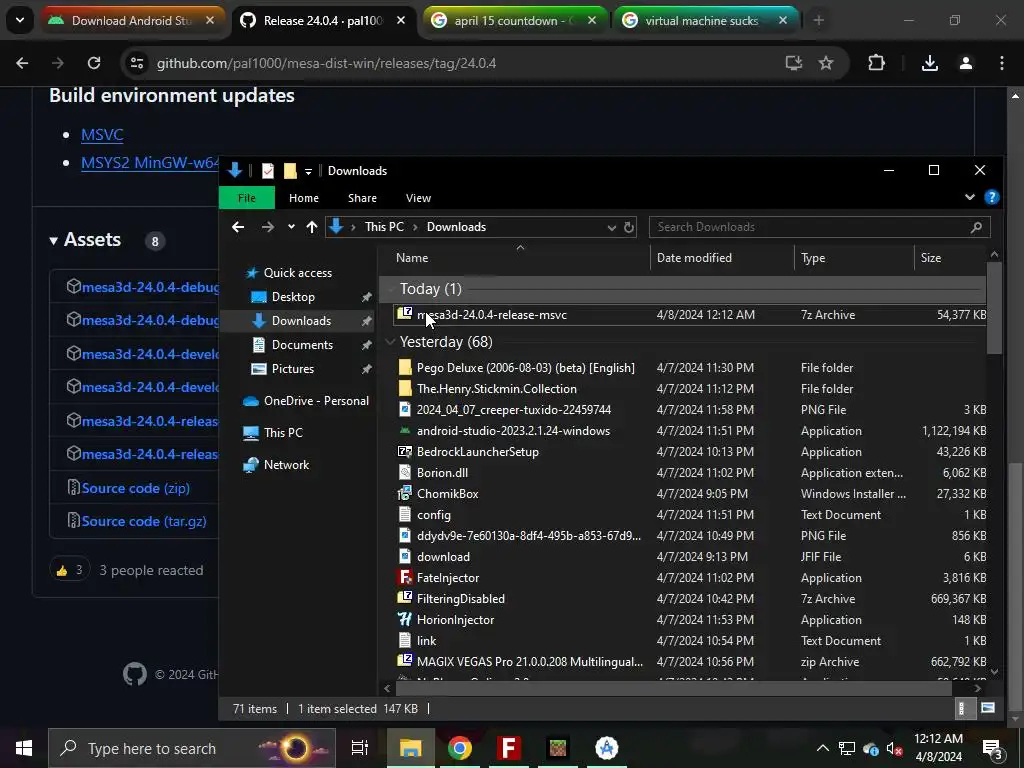
Task: Open Explorer help question mark icon
Action: pyautogui.click(x=991, y=197)
